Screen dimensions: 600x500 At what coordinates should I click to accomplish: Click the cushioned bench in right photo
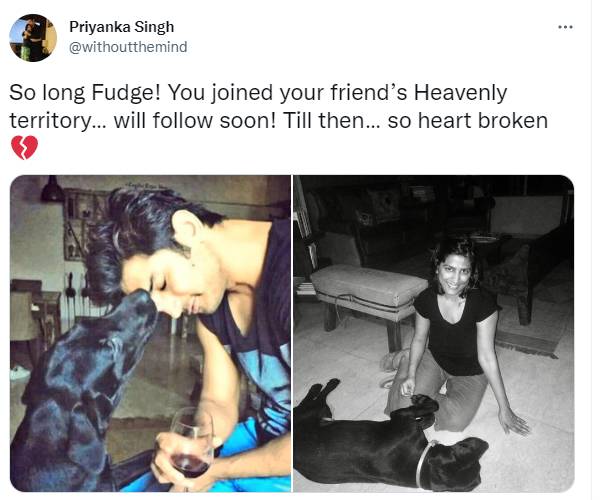tap(367, 296)
